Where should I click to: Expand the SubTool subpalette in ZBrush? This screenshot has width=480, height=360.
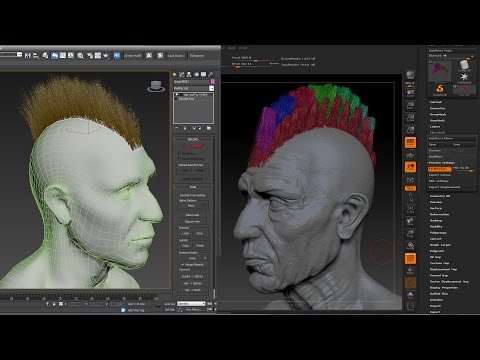pyautogui.click(x=436, y=102)
